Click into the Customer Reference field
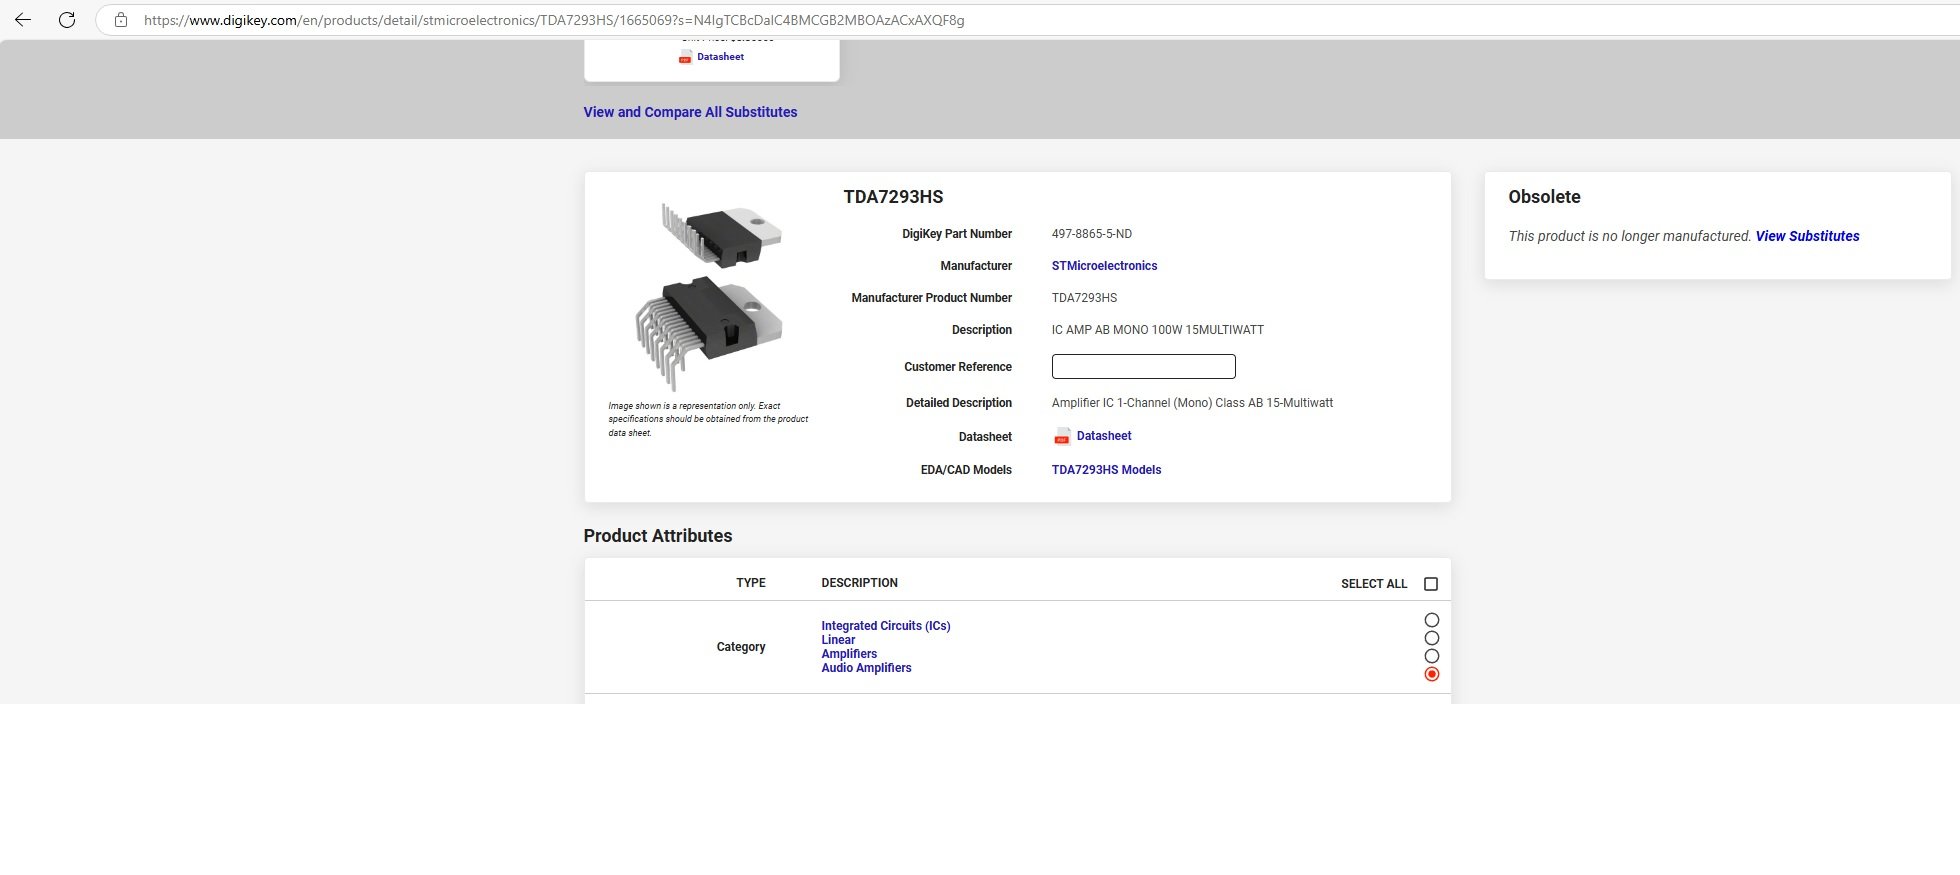 coord(1143,367)
